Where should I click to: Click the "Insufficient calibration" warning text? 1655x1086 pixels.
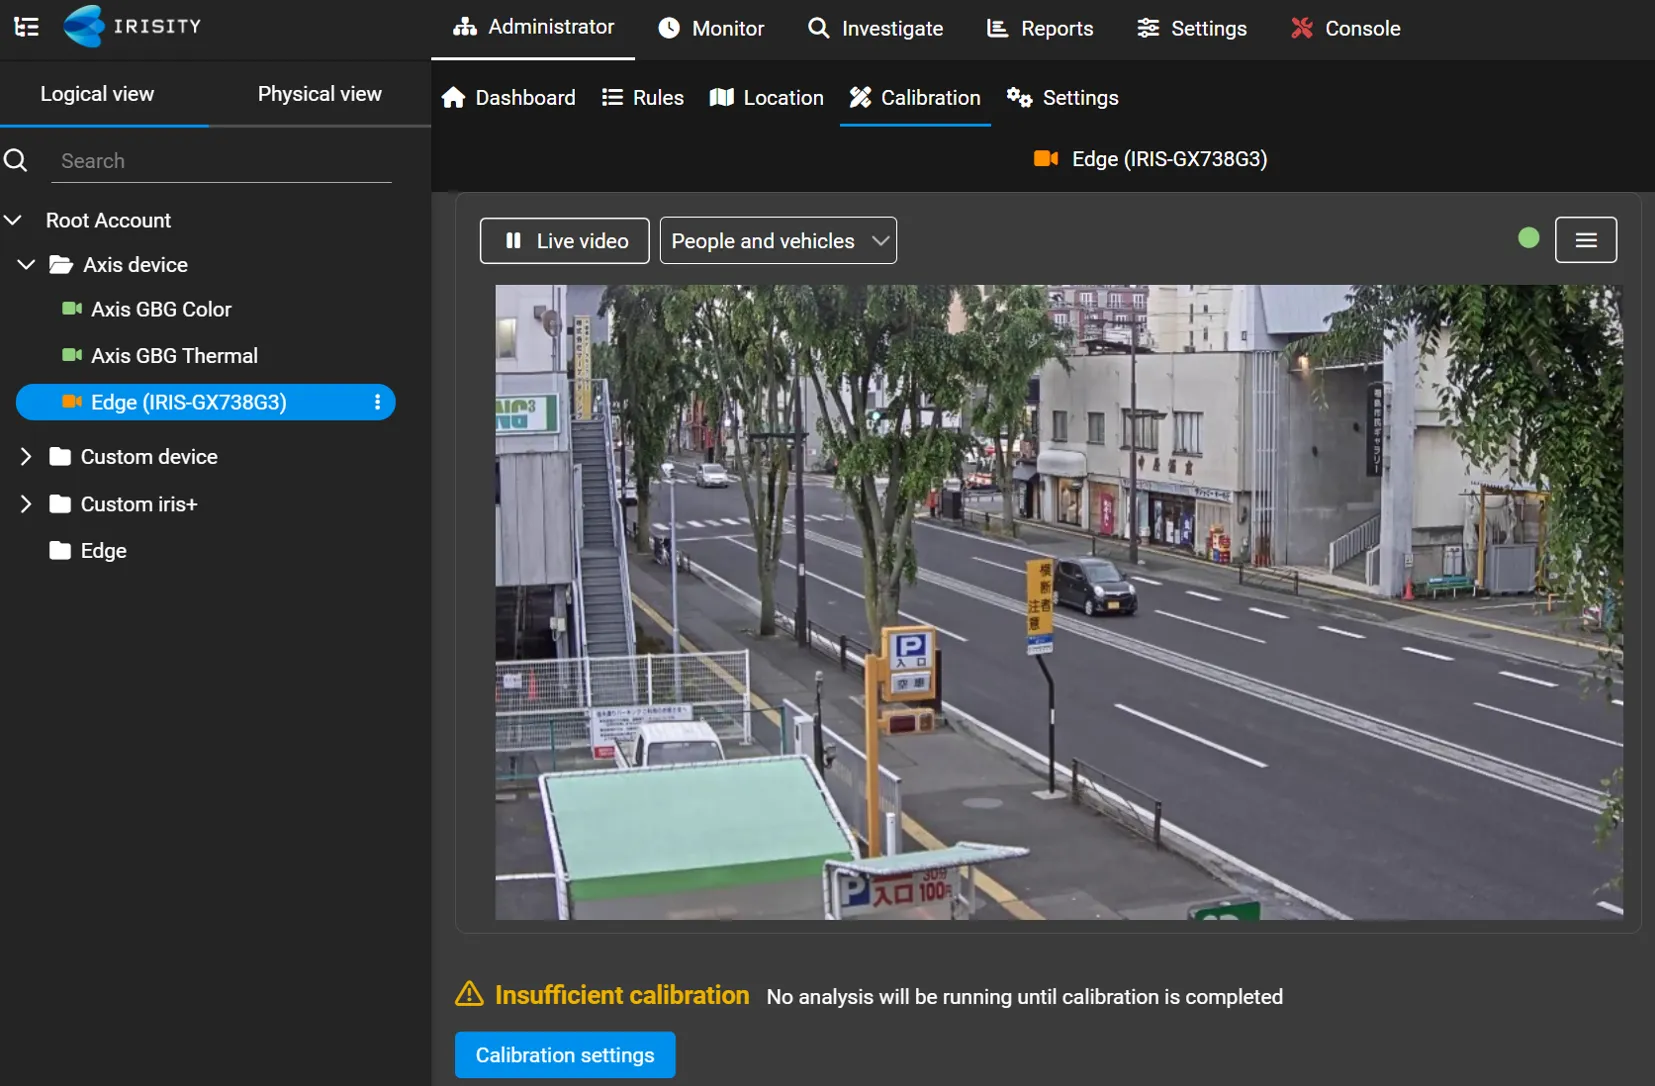[x=622, y=995]
